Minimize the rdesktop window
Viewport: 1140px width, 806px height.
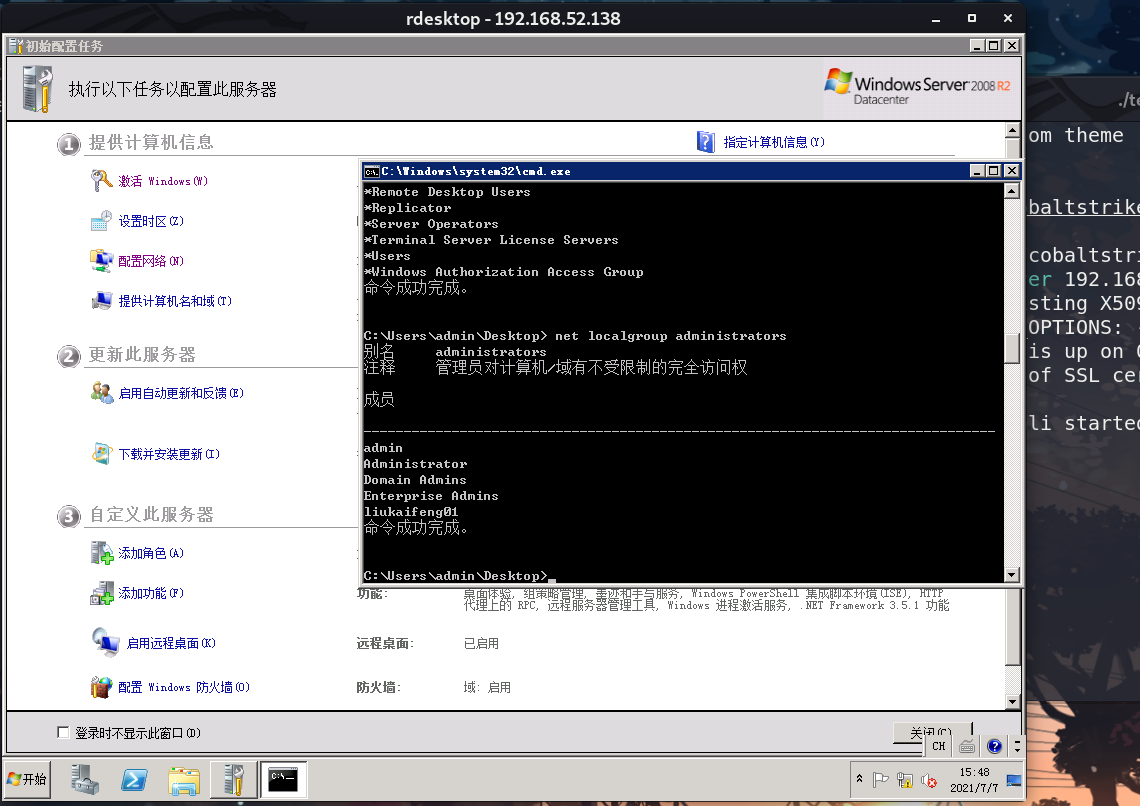click(x=936, y=19)
